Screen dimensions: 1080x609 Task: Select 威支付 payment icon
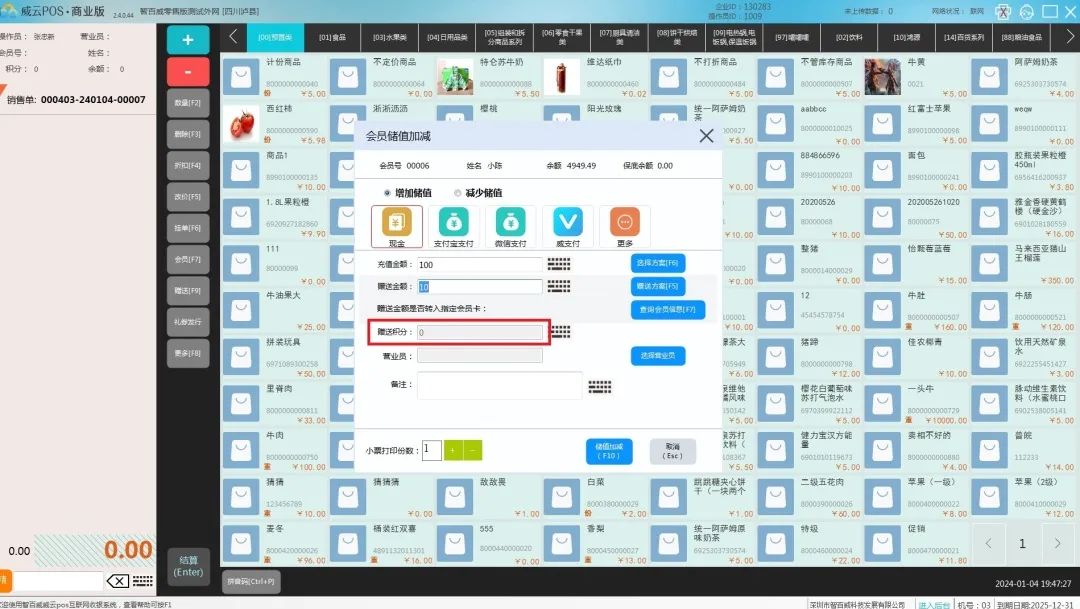pos(567,226)
